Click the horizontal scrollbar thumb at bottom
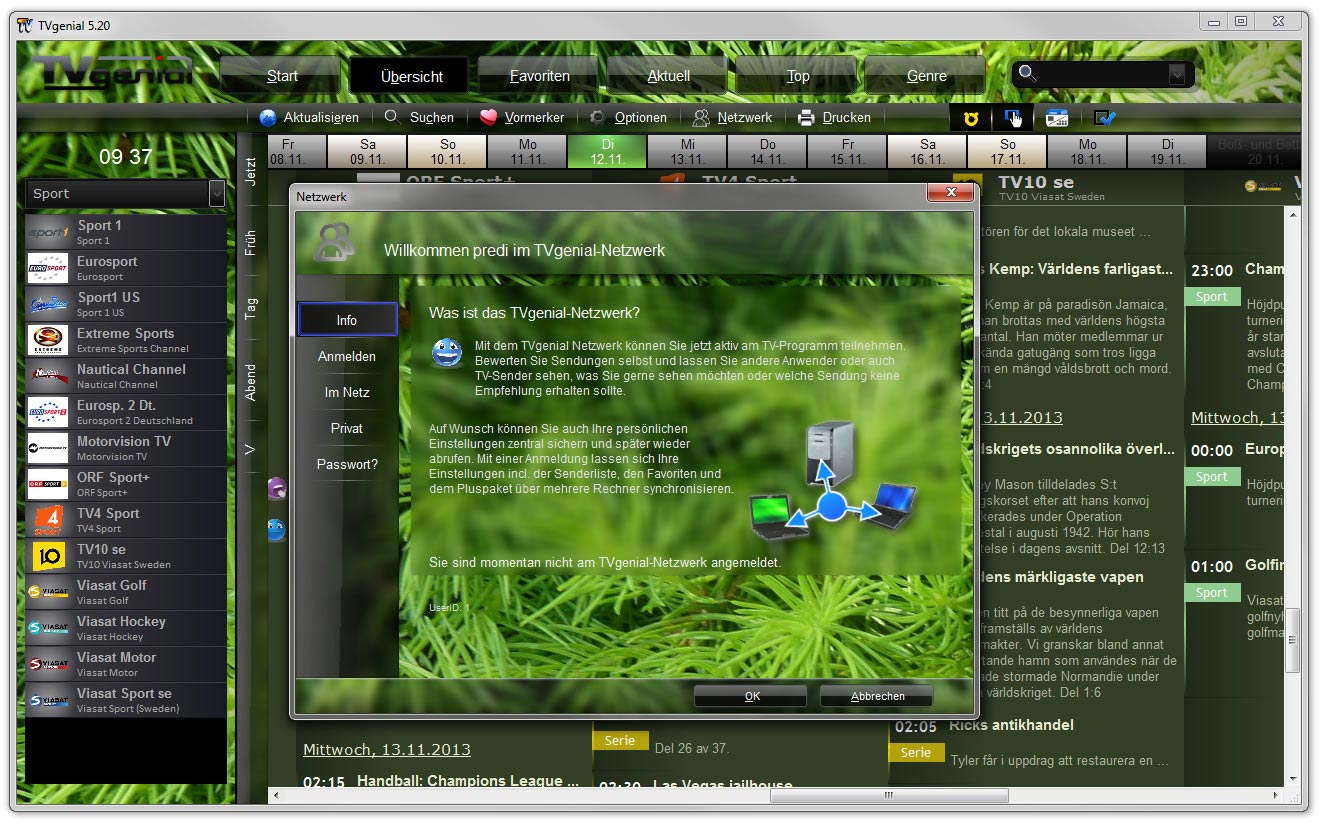 pyautogui.click(x=888, y=795)
